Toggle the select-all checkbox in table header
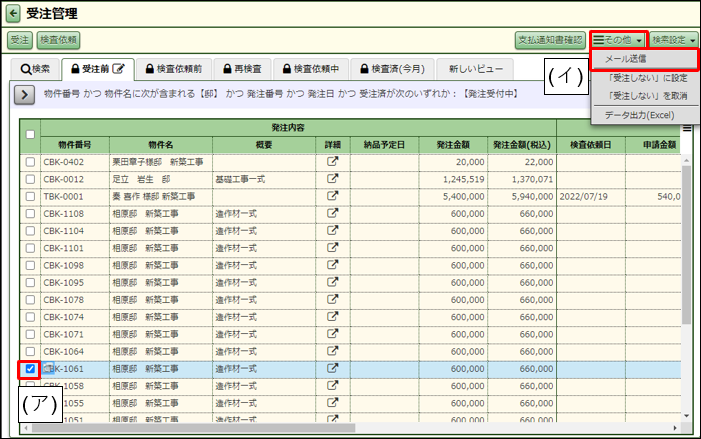The width and height of the screenshot is (701, 439). [30, 134]
